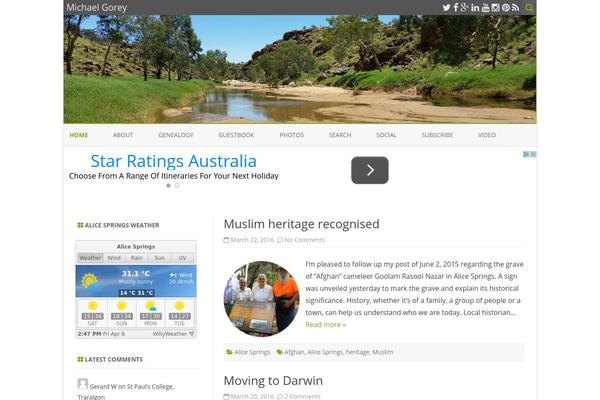This screenshot has height=400, width=600.
Task: Switch to the UV tab
Action: (183, 258)
